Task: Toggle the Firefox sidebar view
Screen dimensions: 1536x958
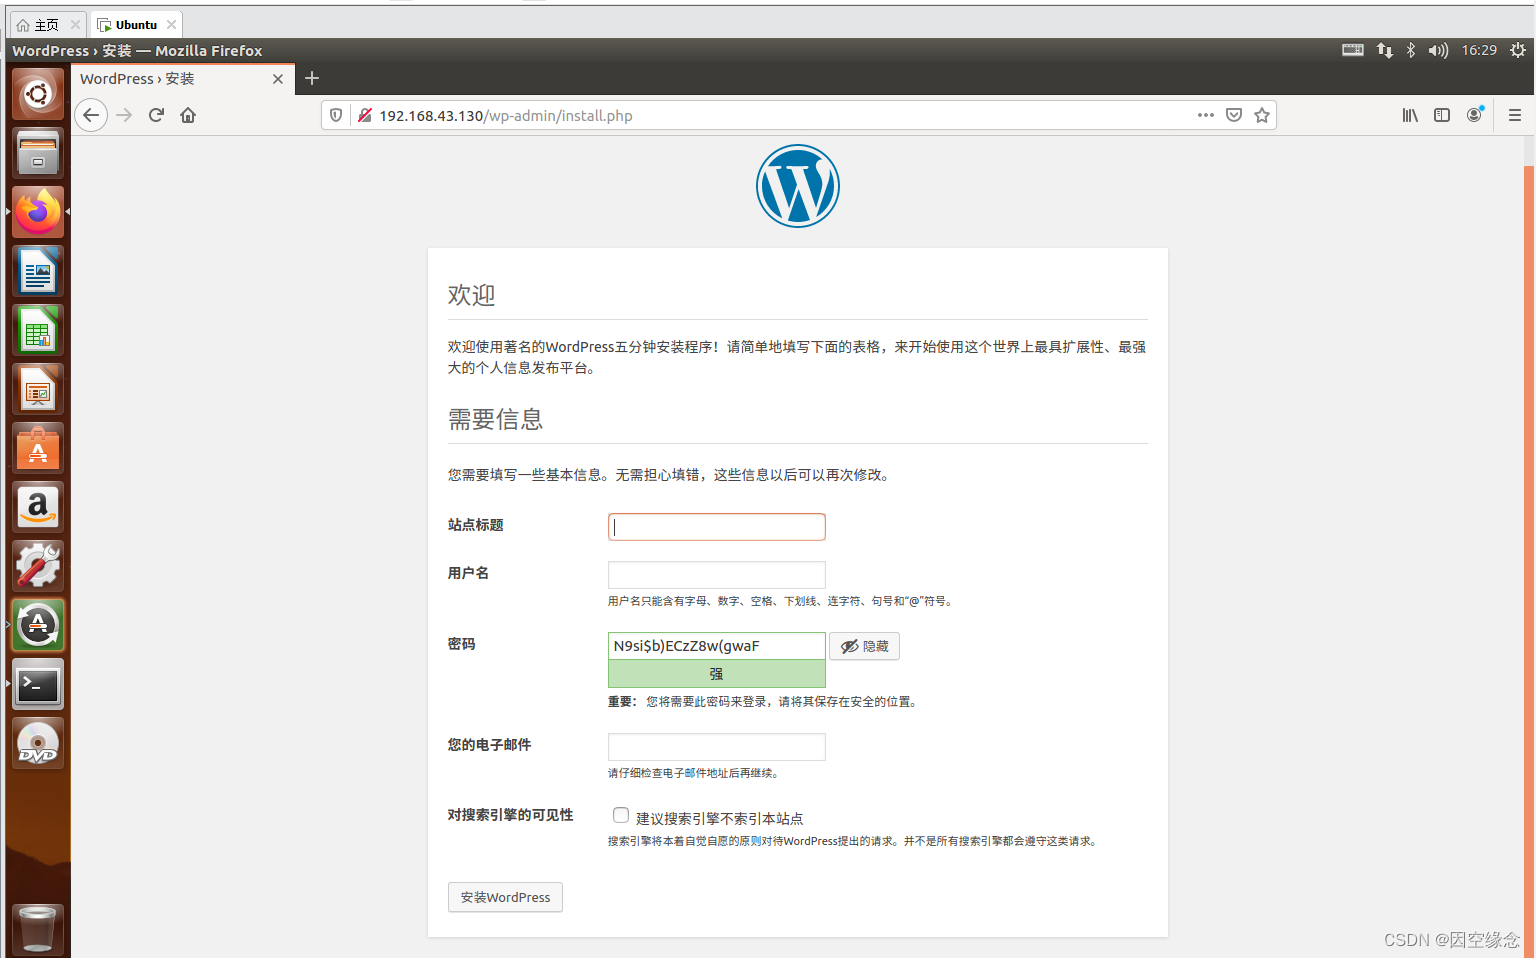Action: click(x=1441, y=115)
